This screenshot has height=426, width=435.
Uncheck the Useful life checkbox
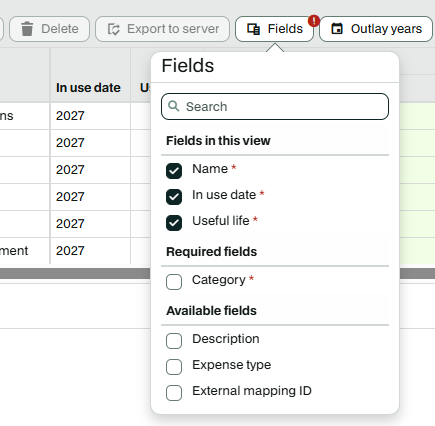click(x=174, y=223)
